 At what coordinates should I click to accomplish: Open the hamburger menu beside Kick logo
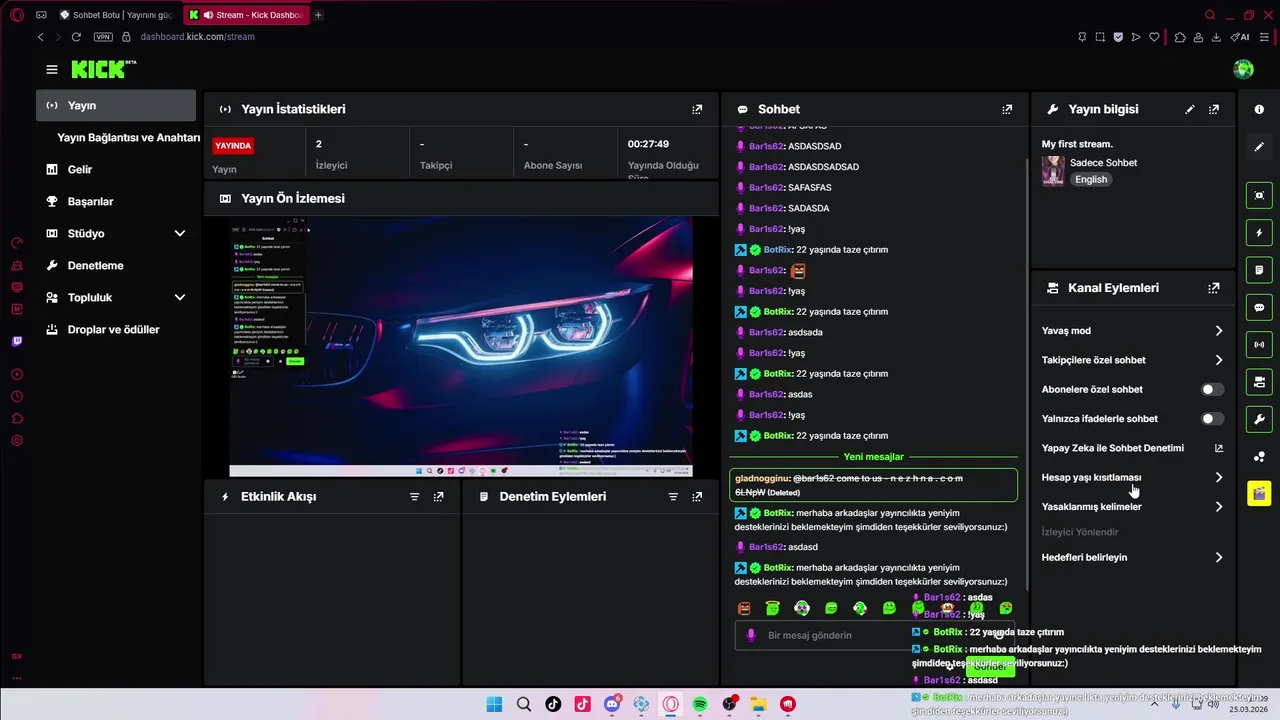52,69
